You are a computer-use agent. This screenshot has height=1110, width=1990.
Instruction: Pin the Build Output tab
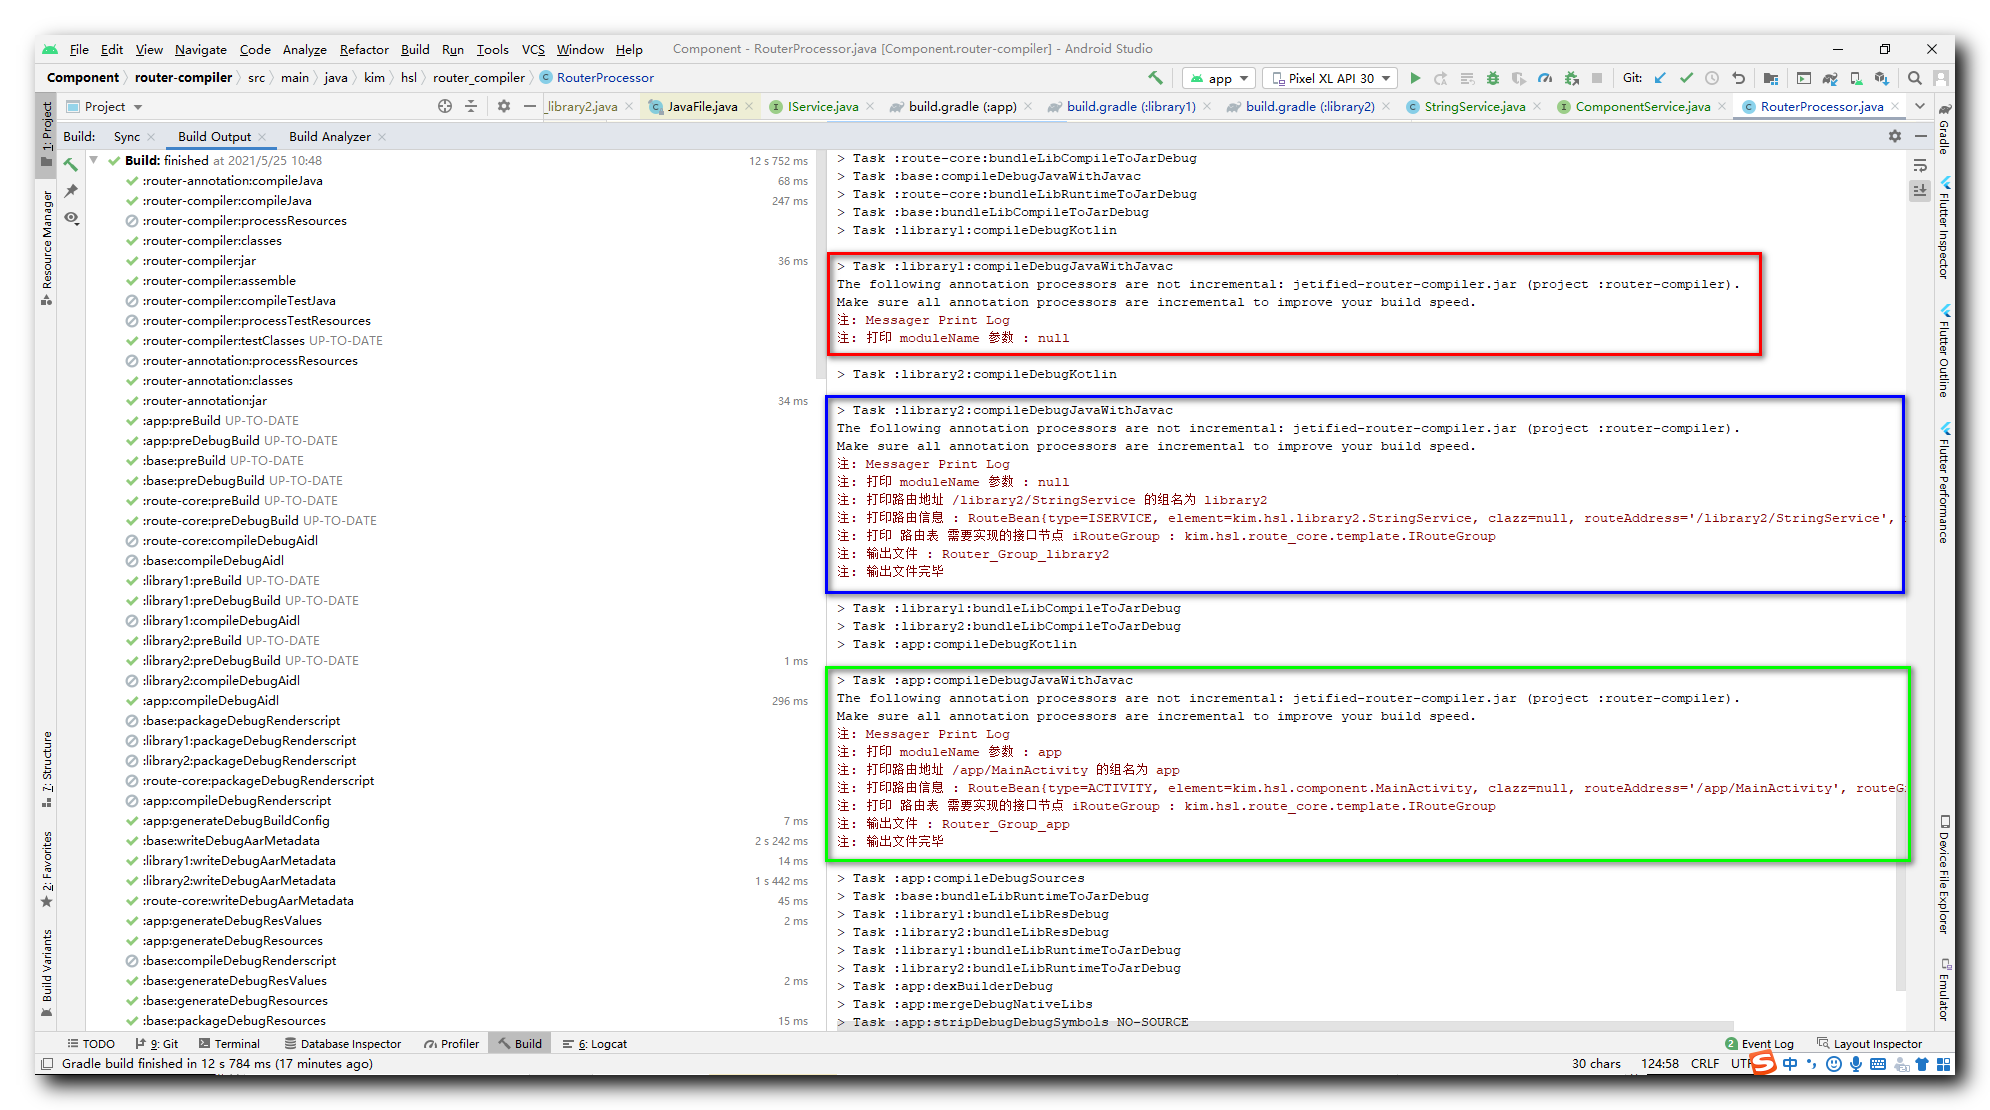[x=71, y=190]
